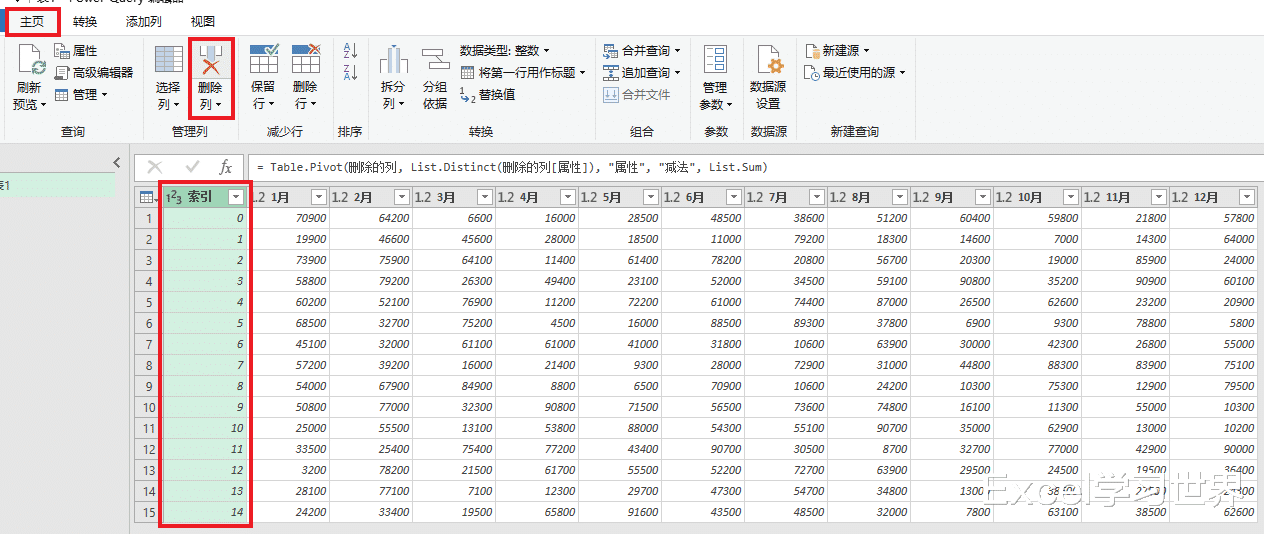1264x534 pixels.
Task: Click the 合并文件 button
Action: tap(636, 94)
